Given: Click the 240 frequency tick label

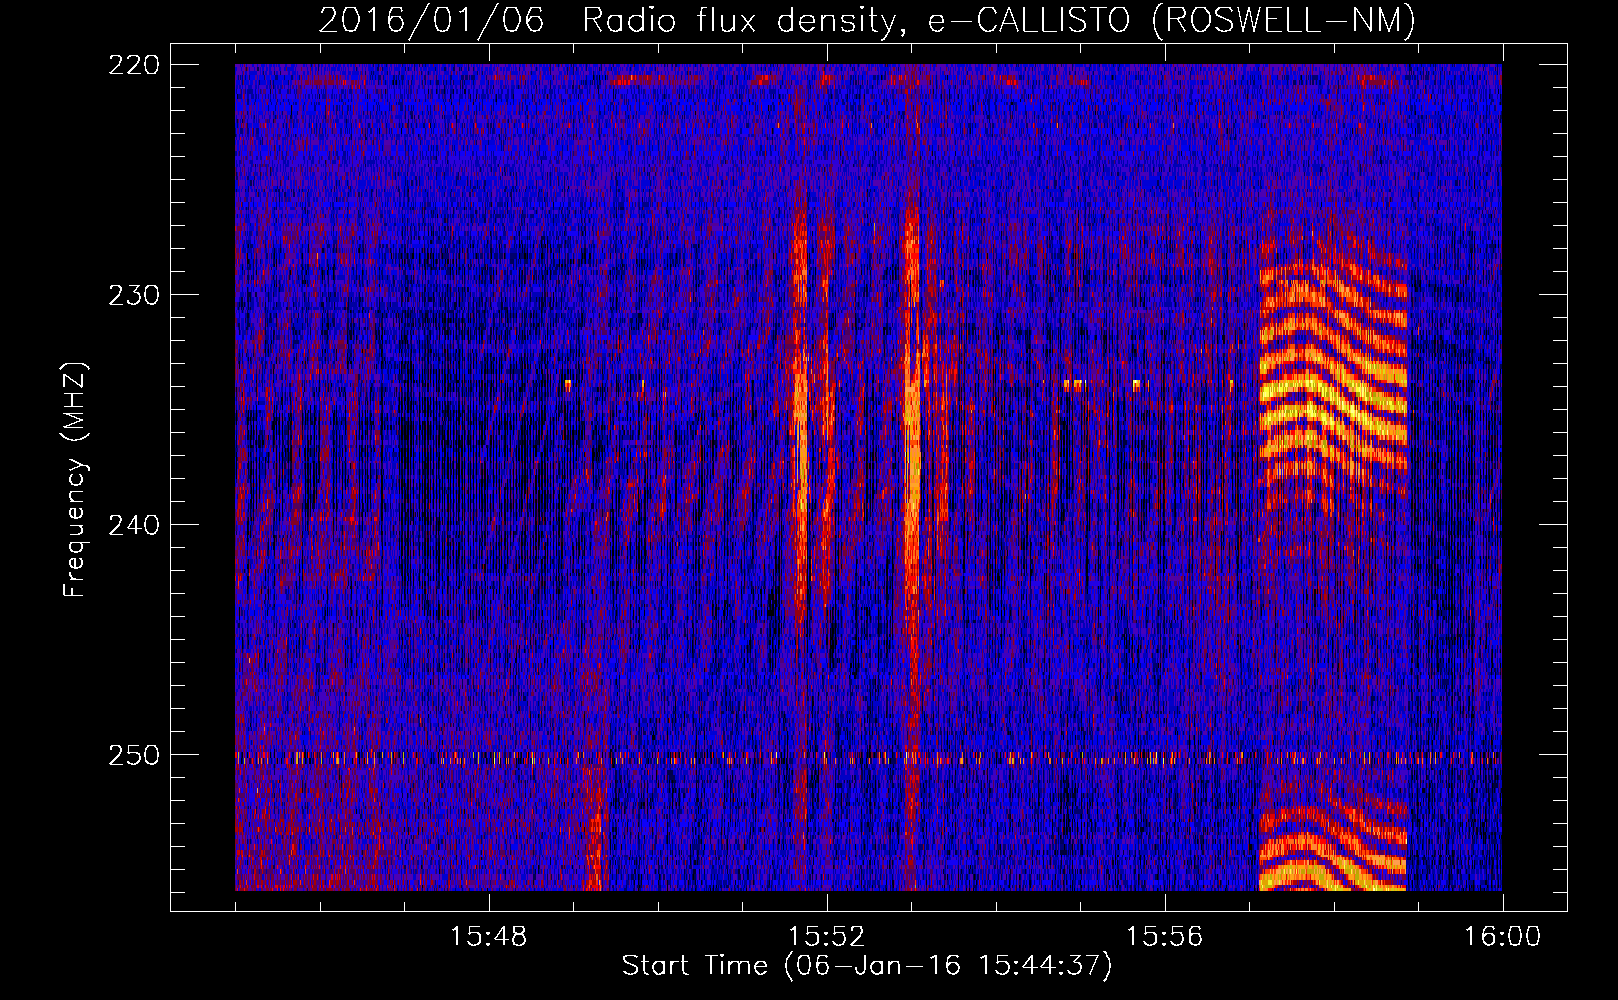Looking at the screenshot, I should point(134,525).
